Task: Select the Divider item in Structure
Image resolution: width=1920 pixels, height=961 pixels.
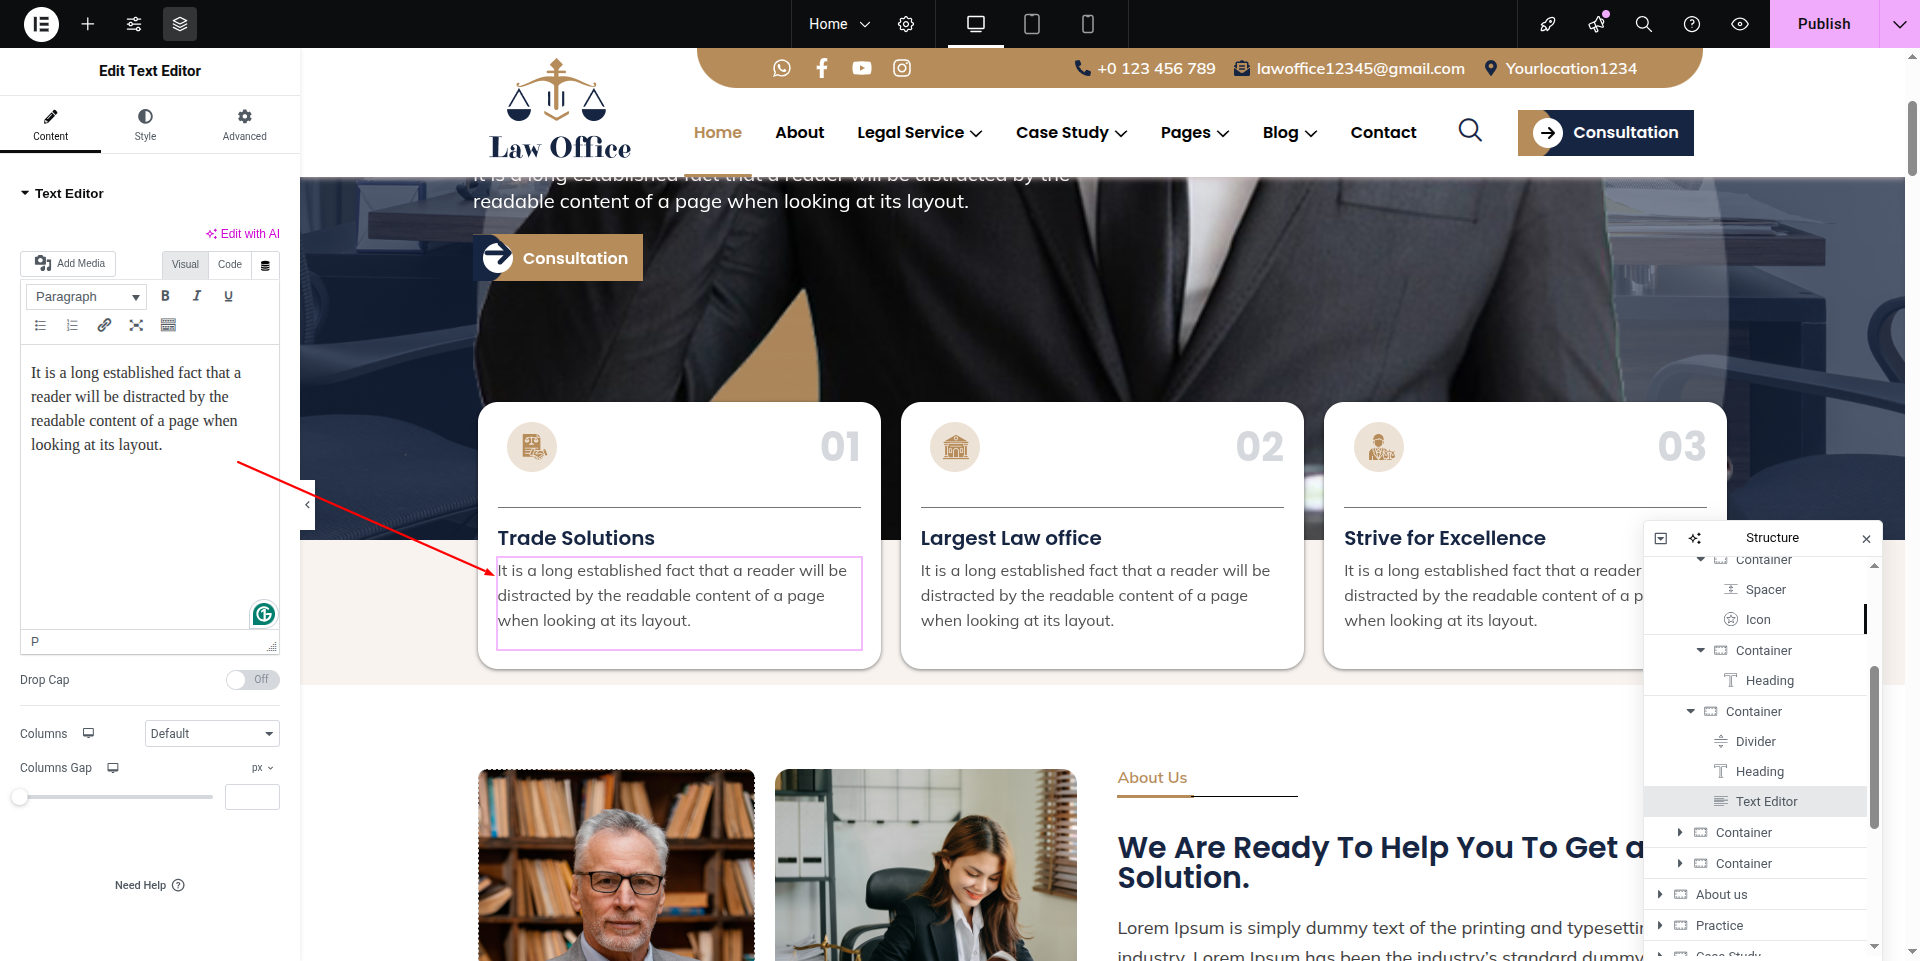Action: pos(1756,741)
